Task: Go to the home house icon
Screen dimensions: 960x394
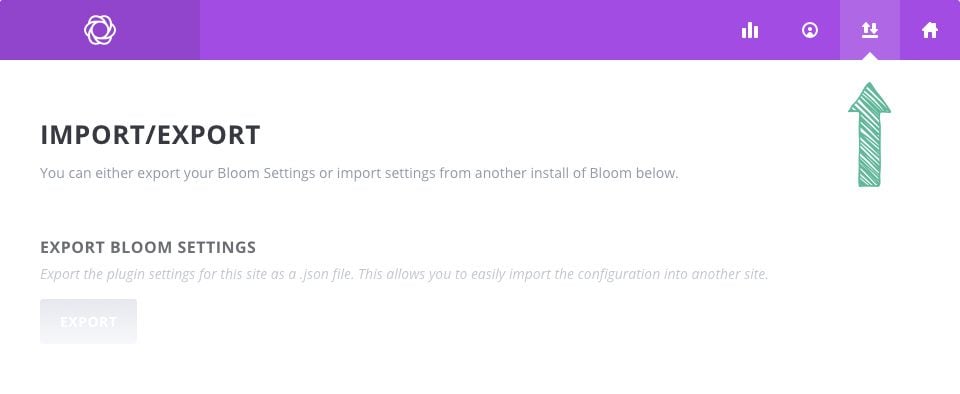Action: click(x=929, y=30)
